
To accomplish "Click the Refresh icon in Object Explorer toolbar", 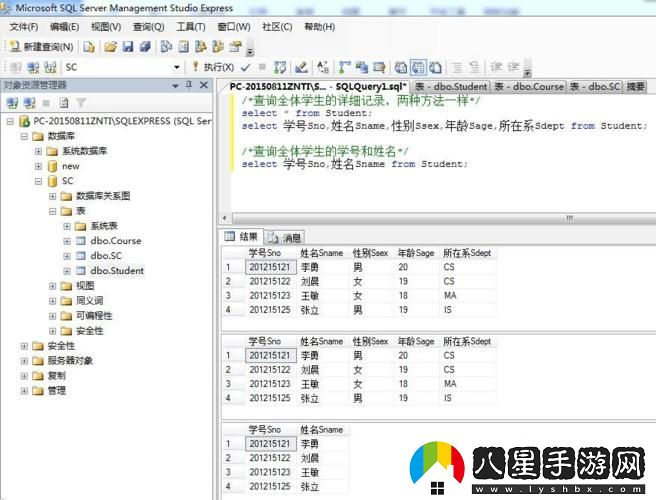I will click(64, 103).
